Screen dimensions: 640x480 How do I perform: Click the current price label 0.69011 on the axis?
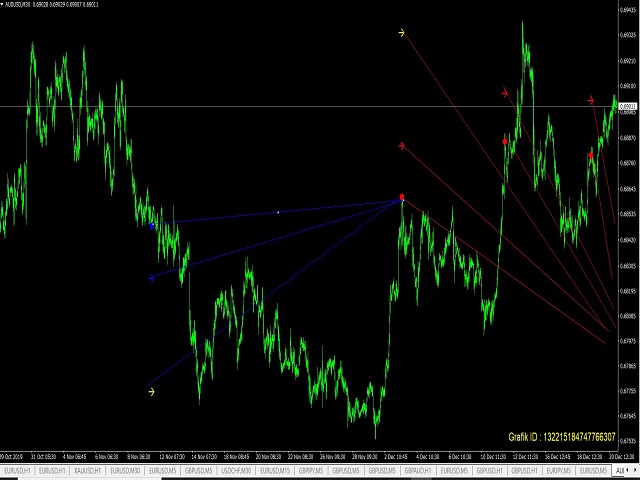click(628, 107)
